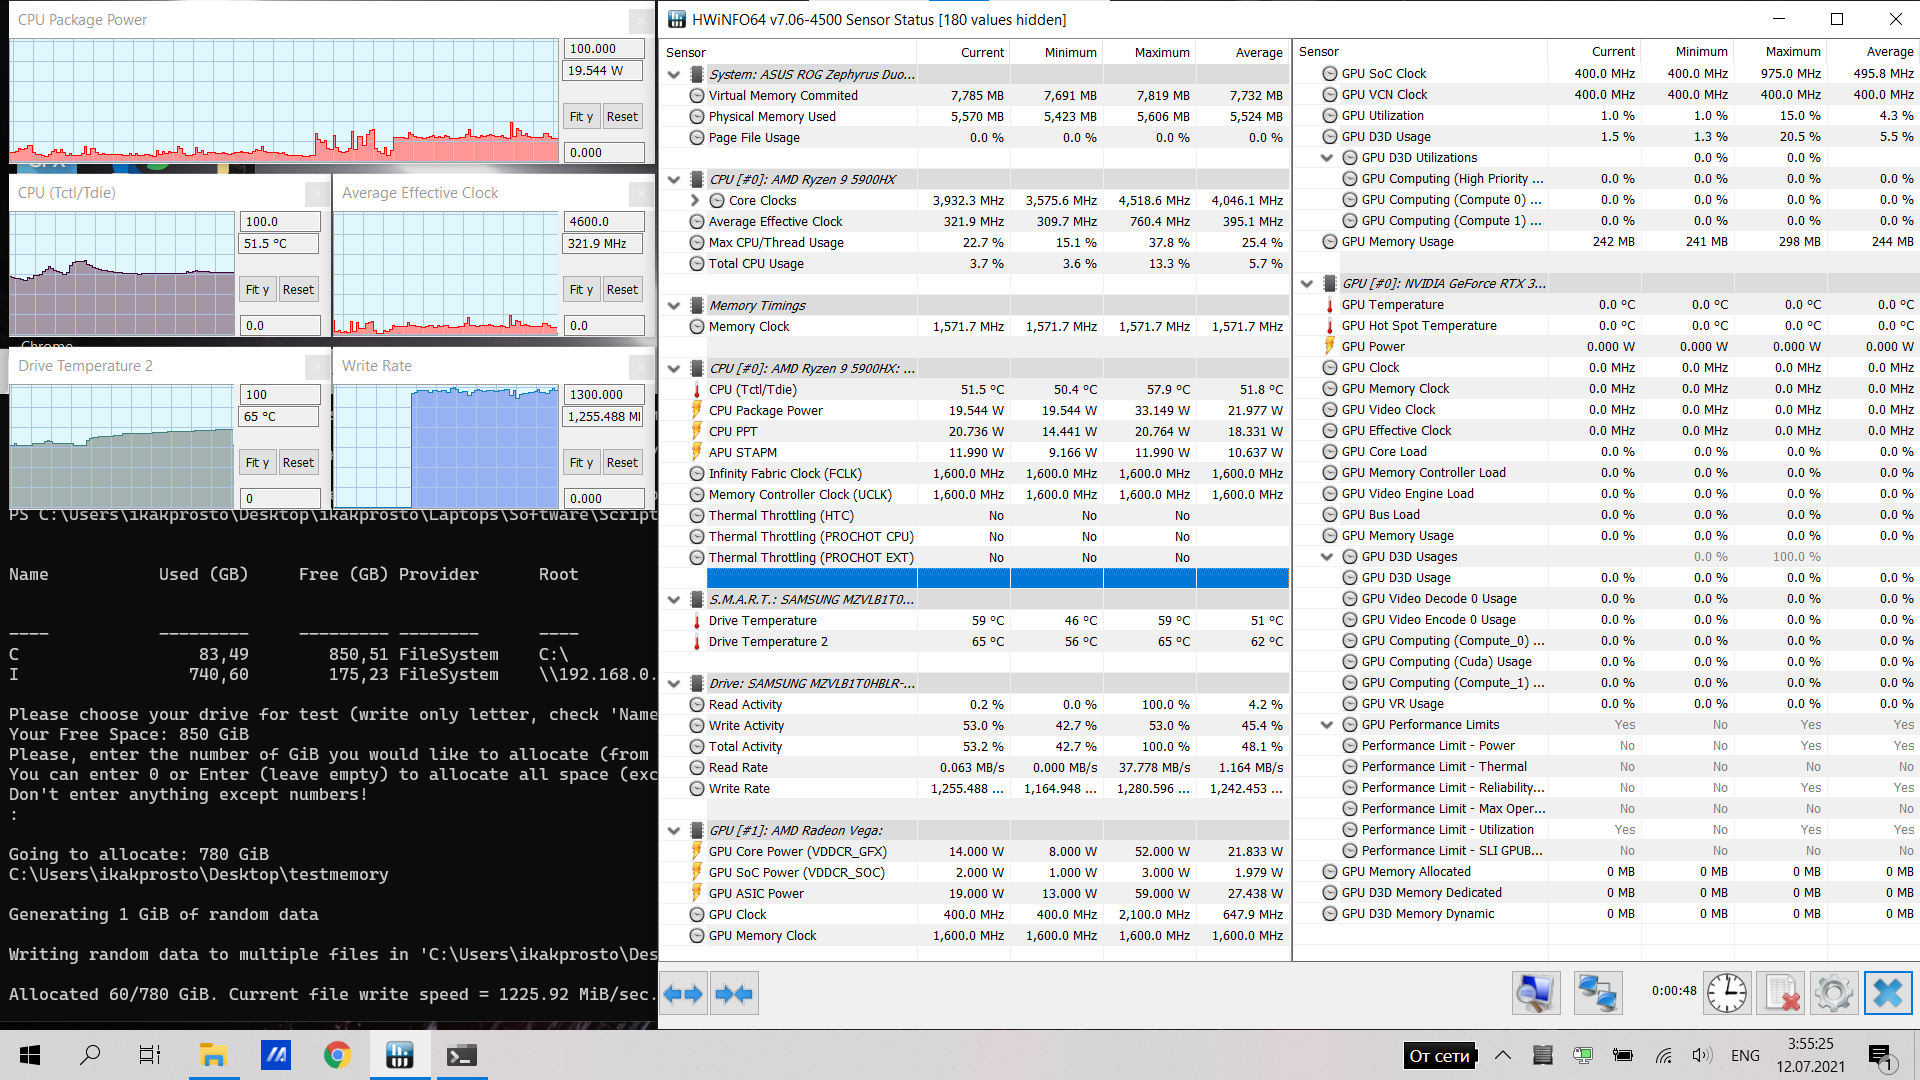
Task: Click the blue X close-sensors button
Action: [x=1888, y=994]
